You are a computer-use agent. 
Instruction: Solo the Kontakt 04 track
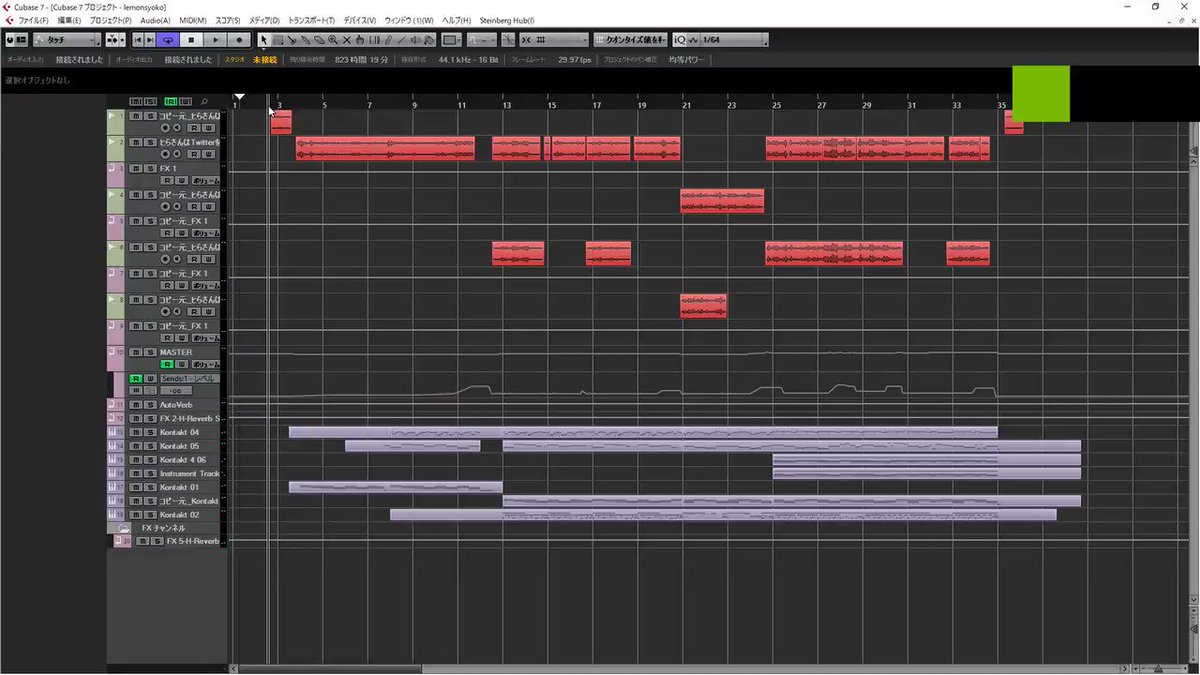tap(150, 432)
